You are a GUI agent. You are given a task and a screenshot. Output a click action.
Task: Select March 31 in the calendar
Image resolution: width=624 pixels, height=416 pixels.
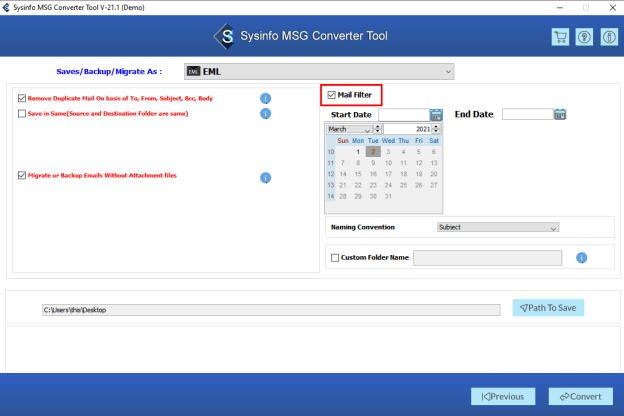(388, 196)
